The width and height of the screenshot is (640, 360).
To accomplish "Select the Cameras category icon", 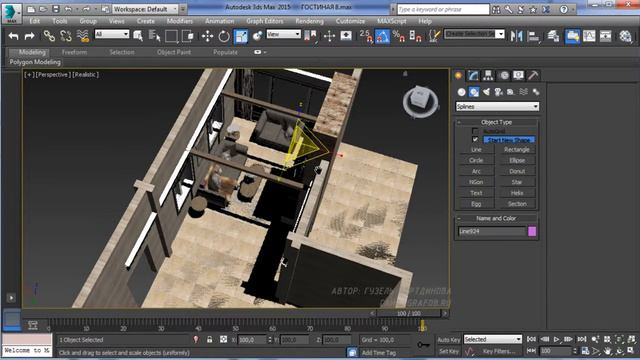I will (498, 92).
